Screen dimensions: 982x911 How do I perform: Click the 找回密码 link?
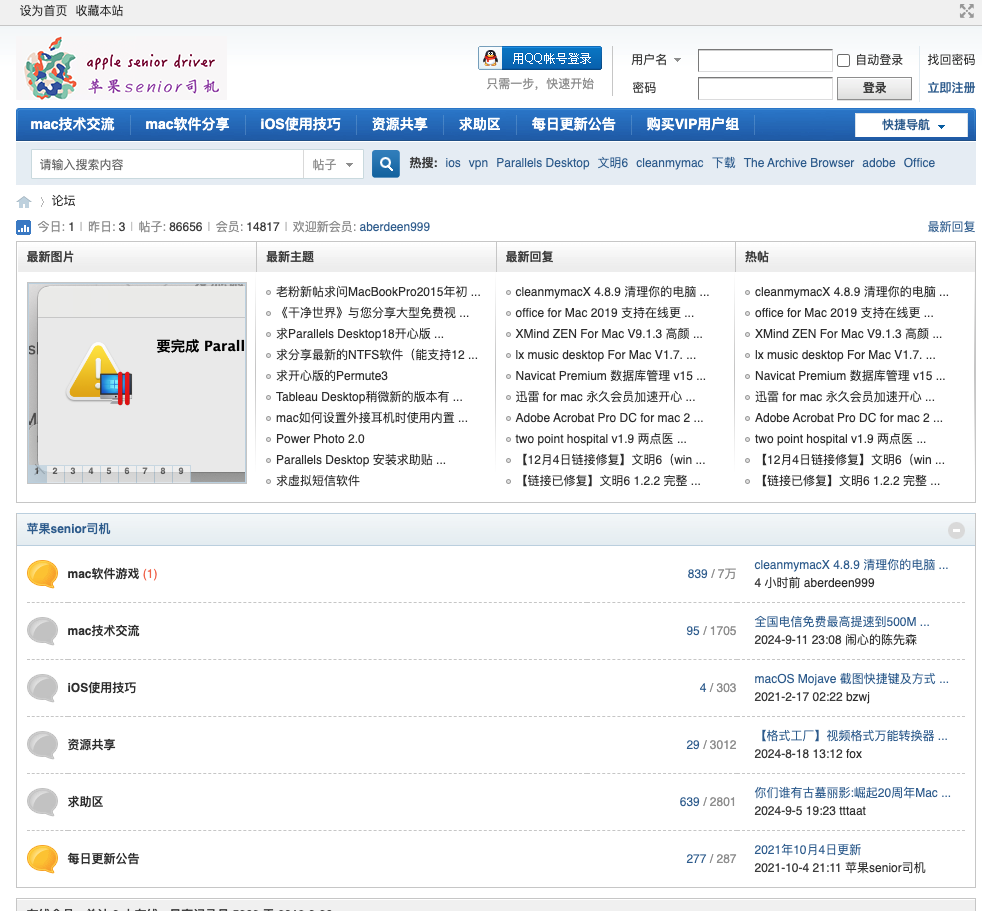951,59
